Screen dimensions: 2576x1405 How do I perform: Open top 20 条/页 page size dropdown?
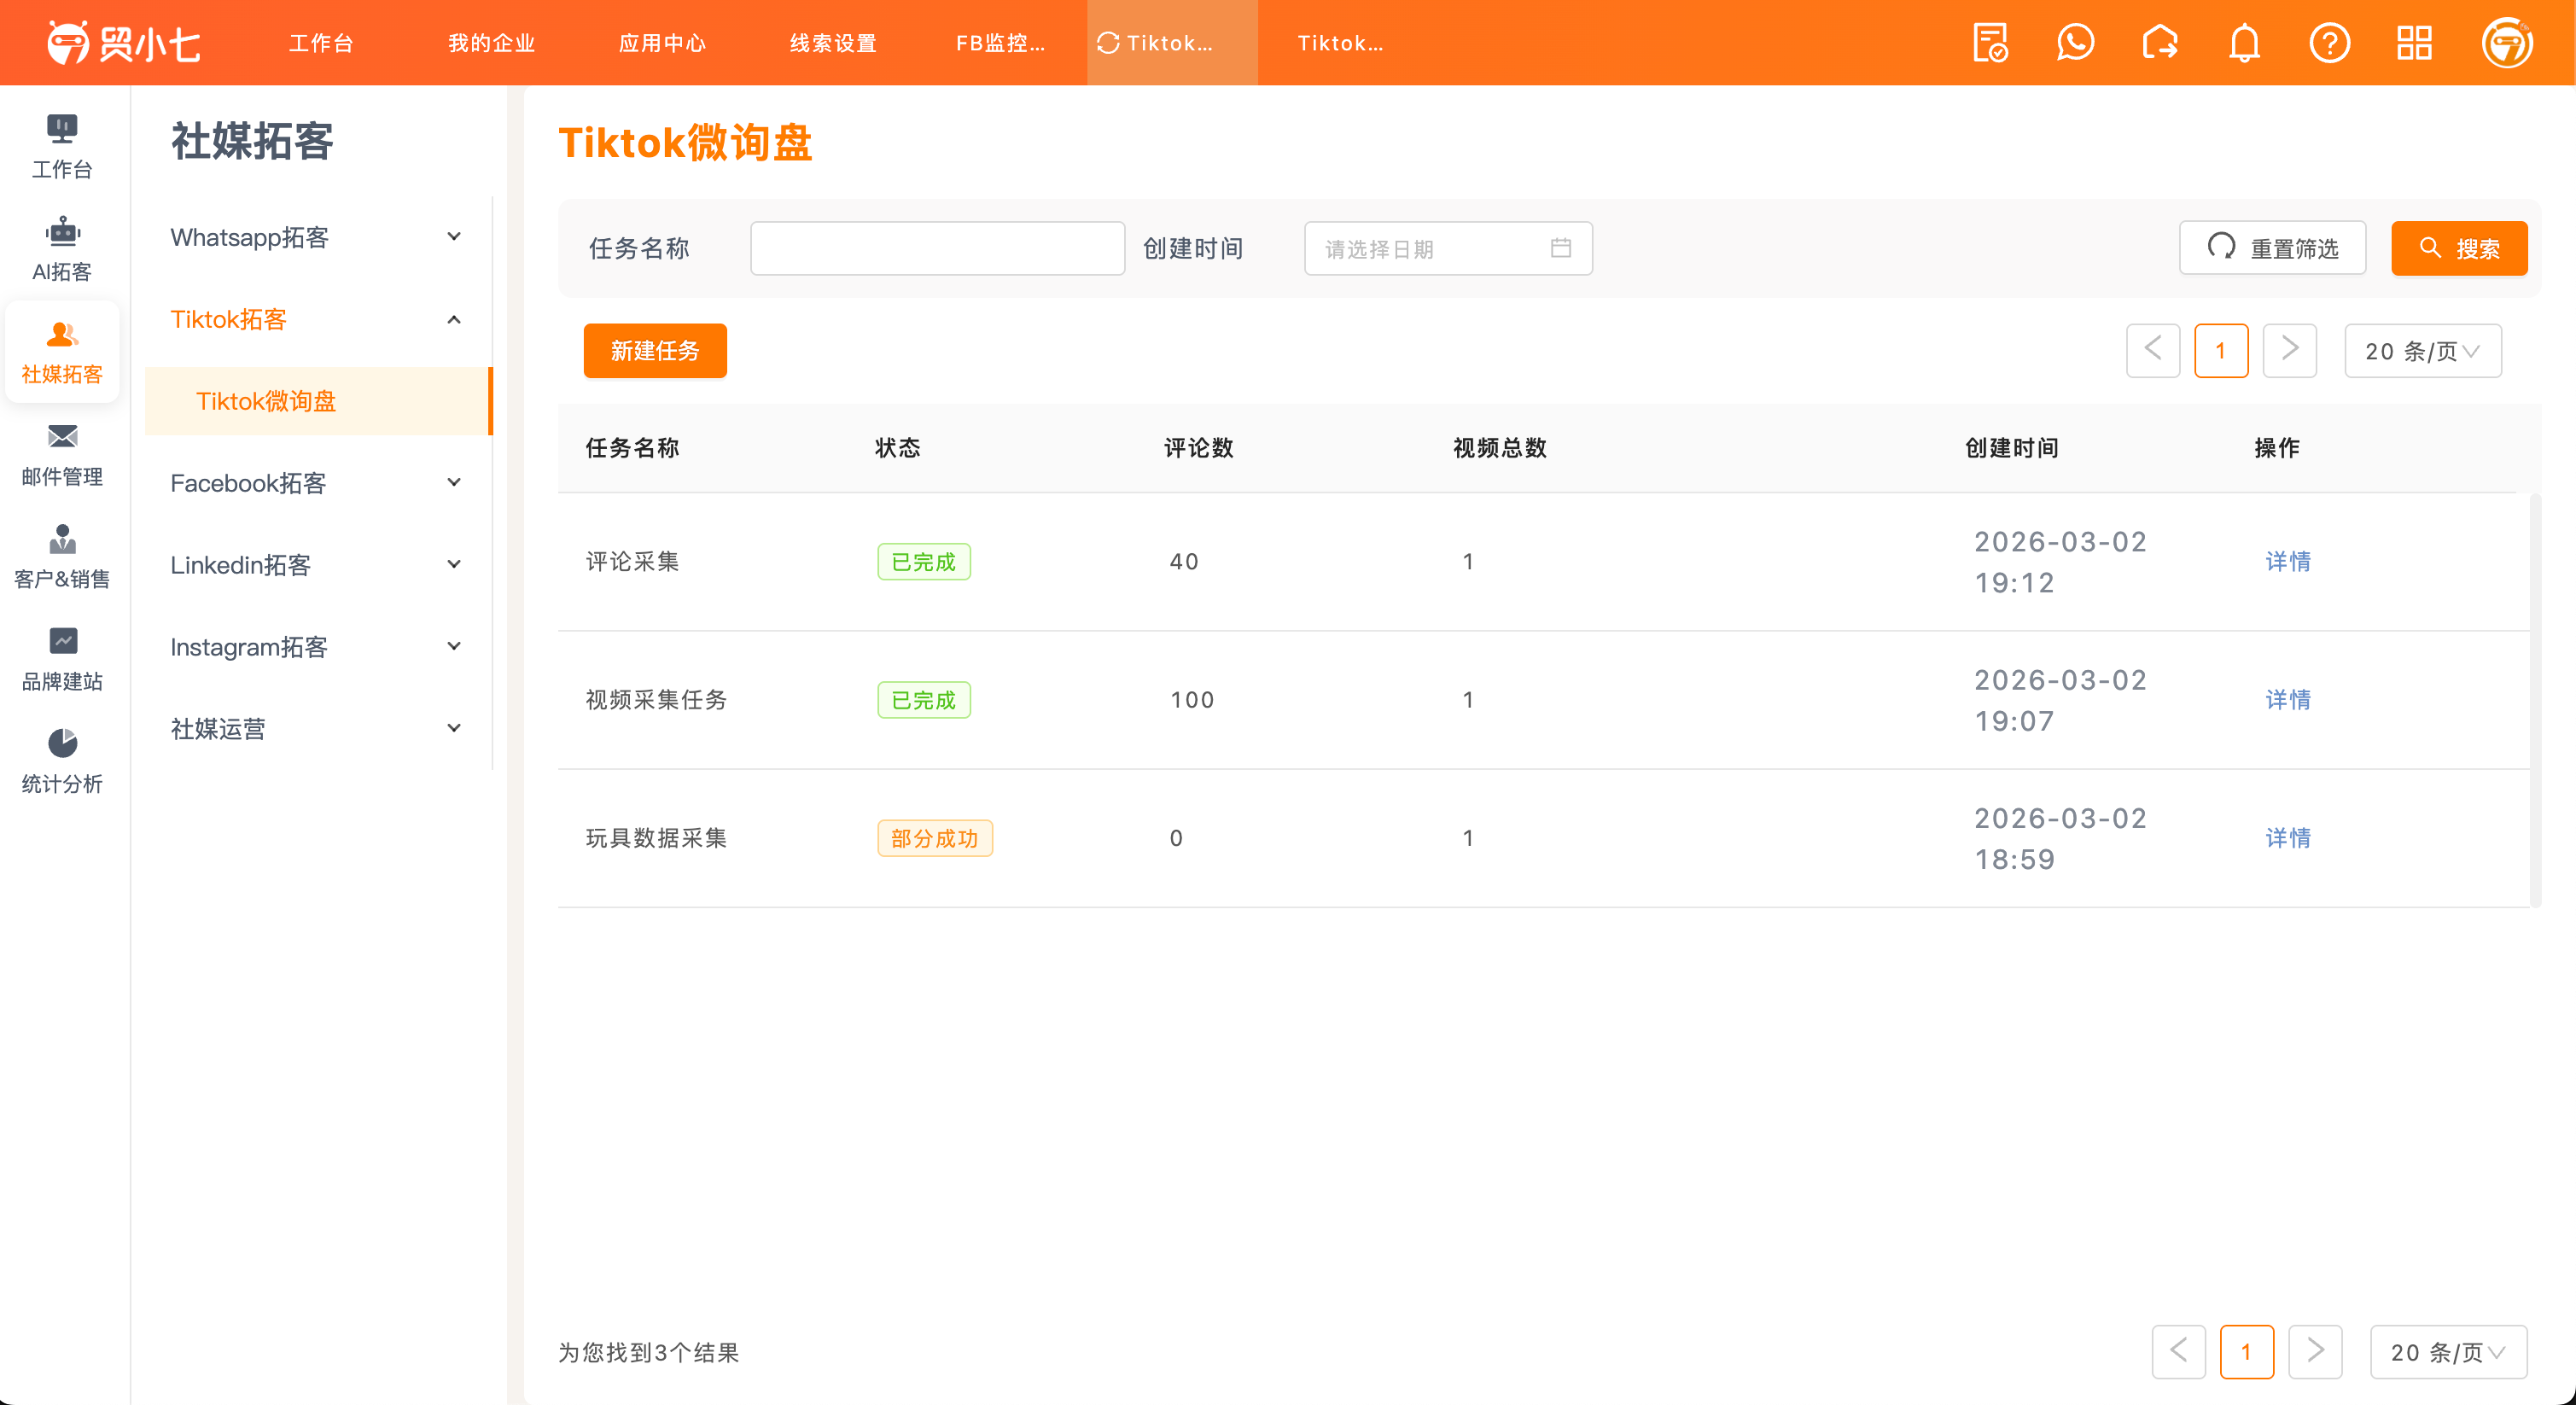[x=2422, y=350]
